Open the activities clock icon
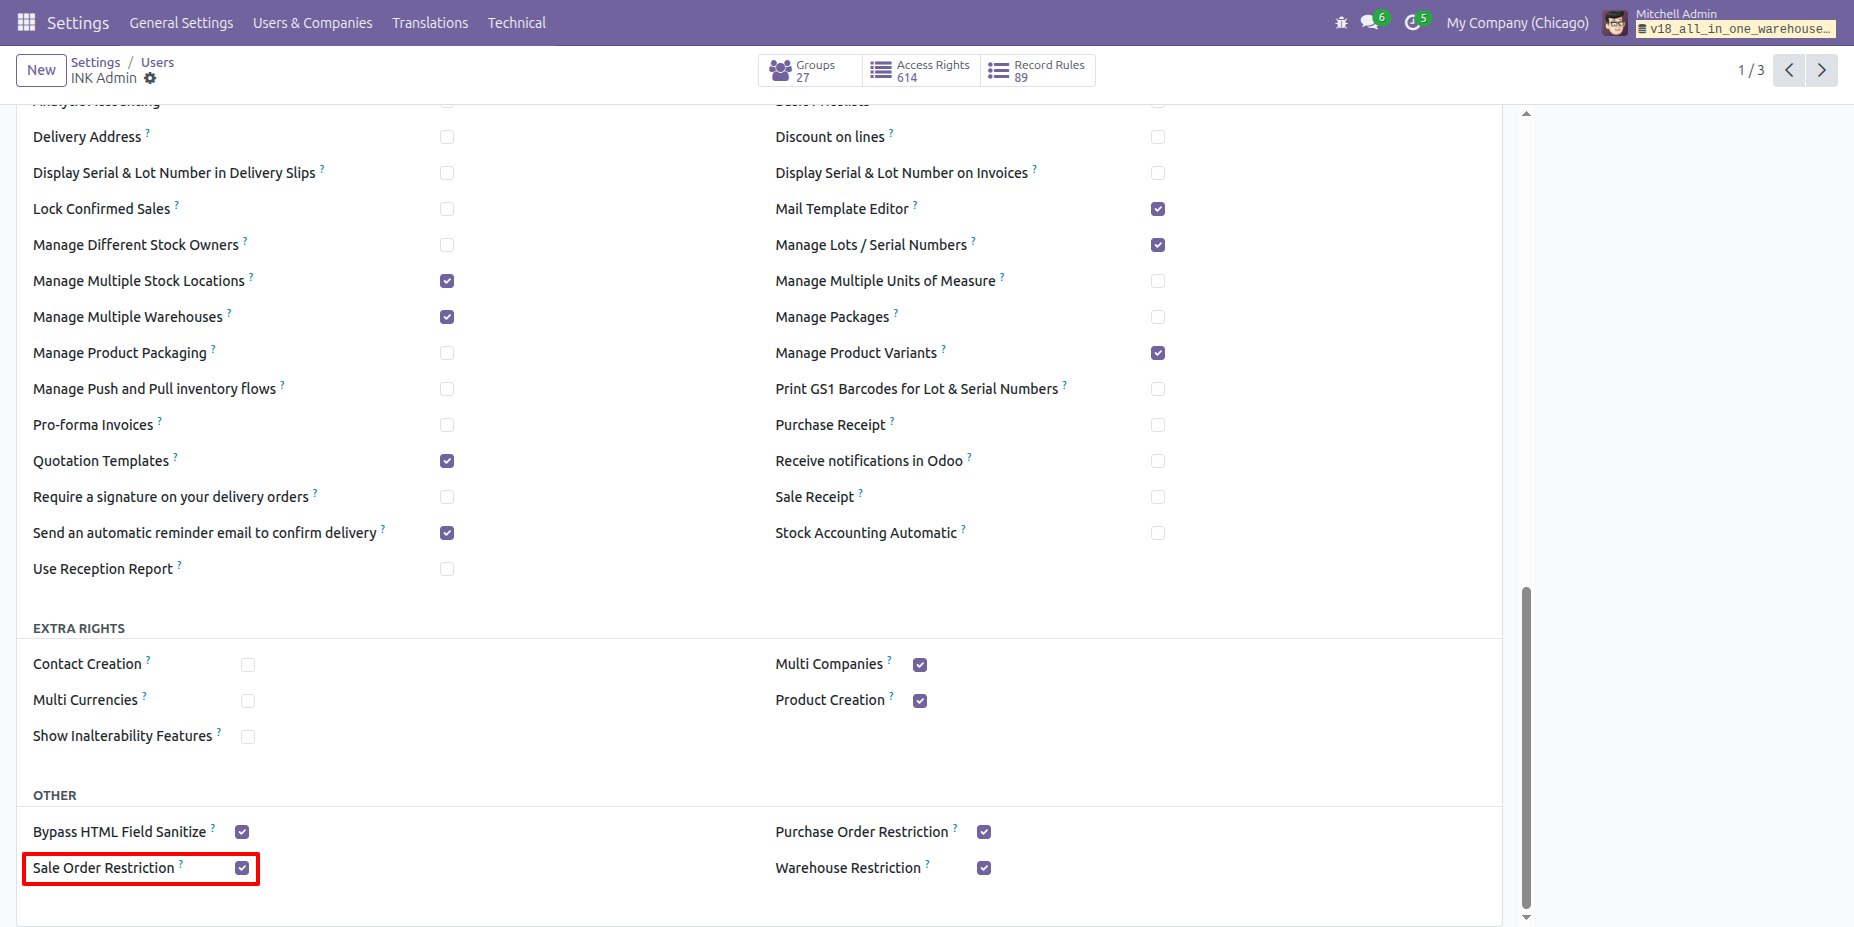Viewport: 1854px width, 927px height. click(x=1412, y=22)
